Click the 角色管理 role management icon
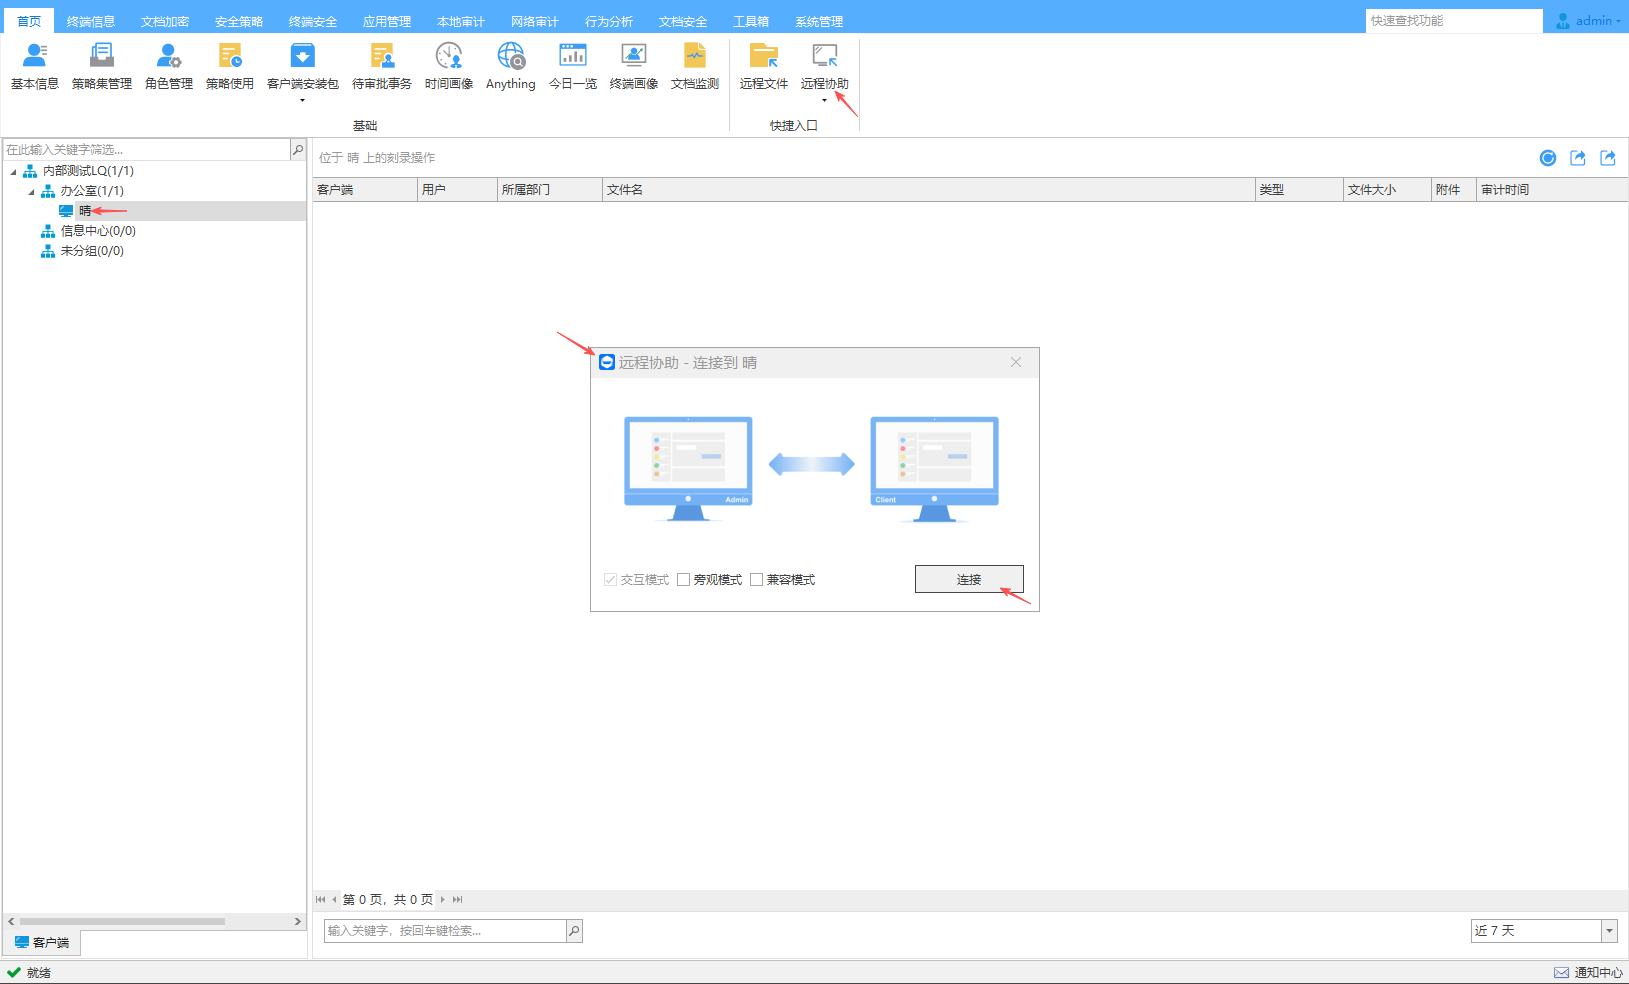The width and height of the screenshot is (1629, 984). [x=168, y=66]
